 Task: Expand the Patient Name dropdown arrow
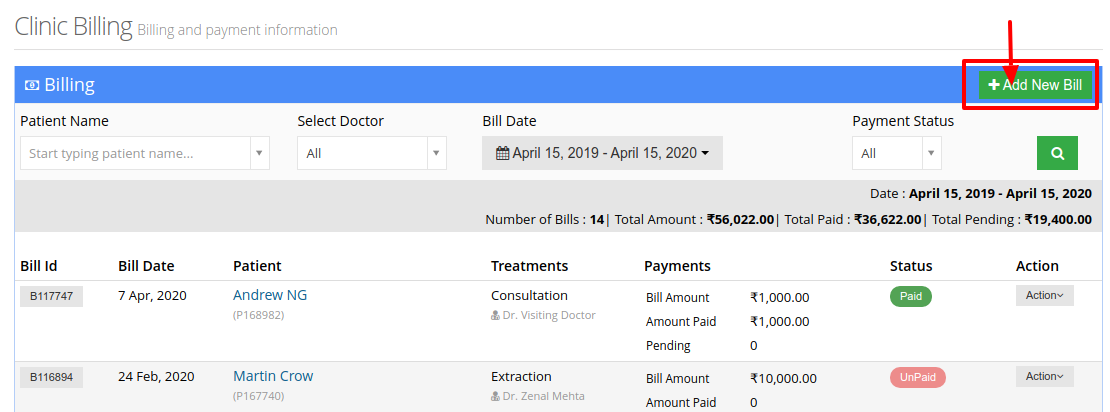pyautogui.click(x=258, y=153)
